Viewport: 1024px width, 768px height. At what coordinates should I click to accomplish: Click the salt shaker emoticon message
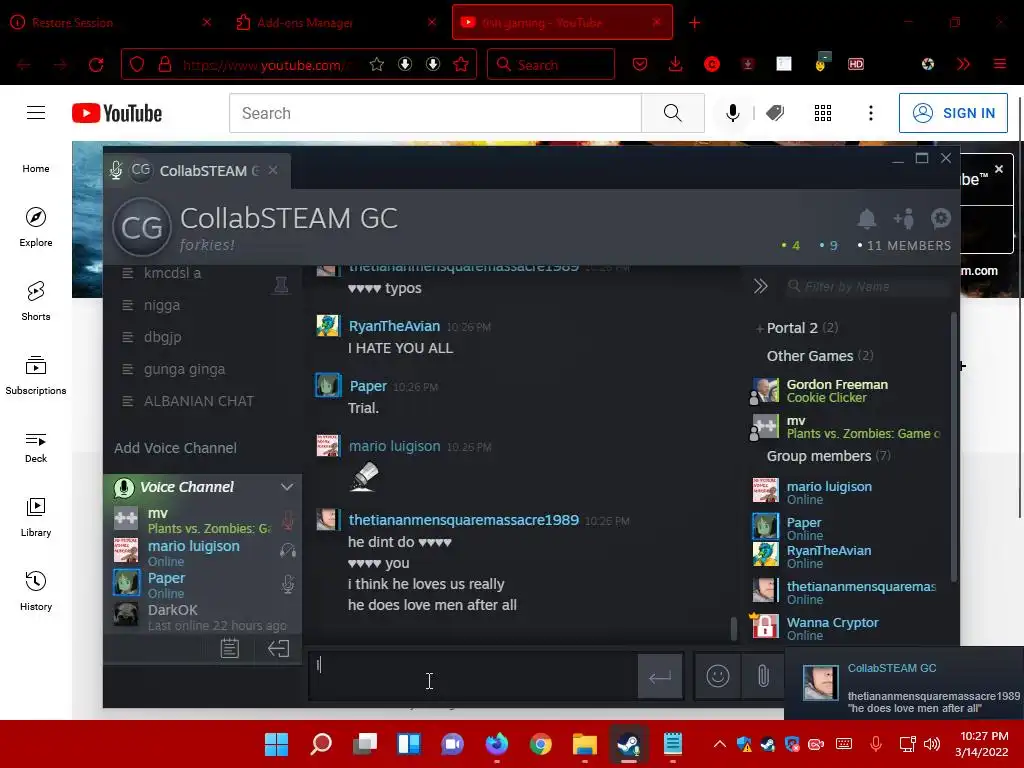[x=364, y=476]
